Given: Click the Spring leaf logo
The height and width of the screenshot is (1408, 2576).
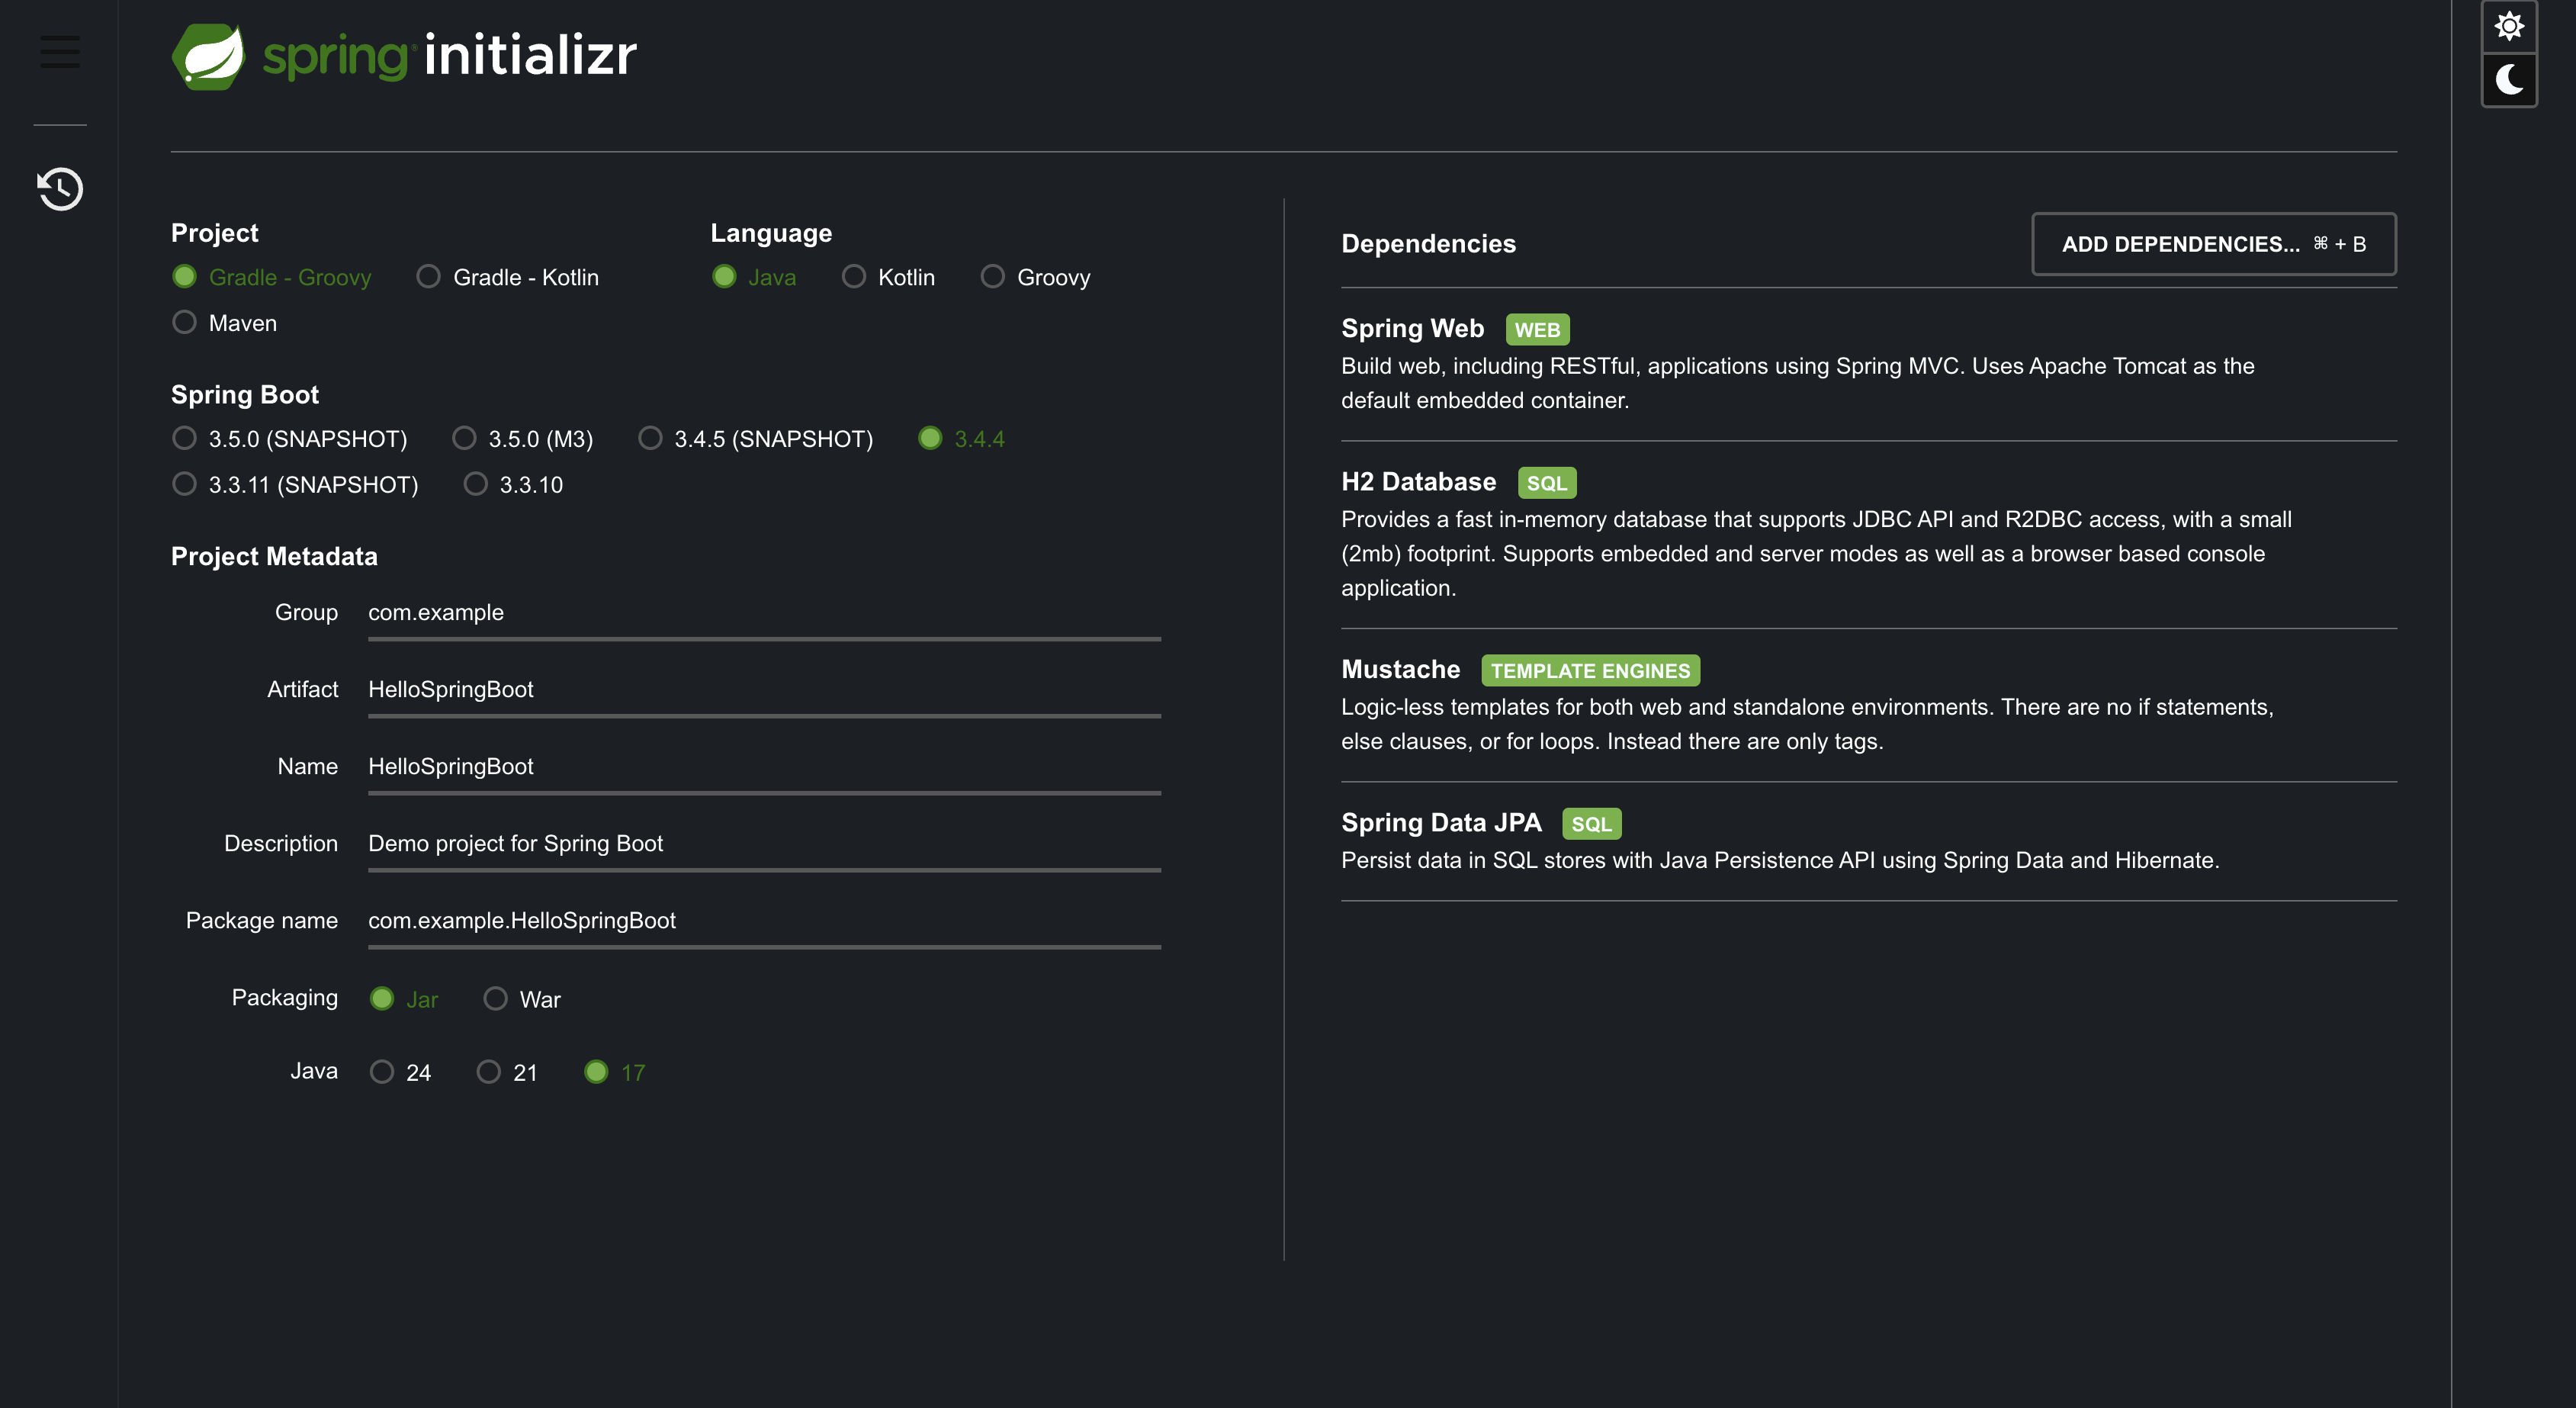Looking at the screenshot, I should [208, 56].
